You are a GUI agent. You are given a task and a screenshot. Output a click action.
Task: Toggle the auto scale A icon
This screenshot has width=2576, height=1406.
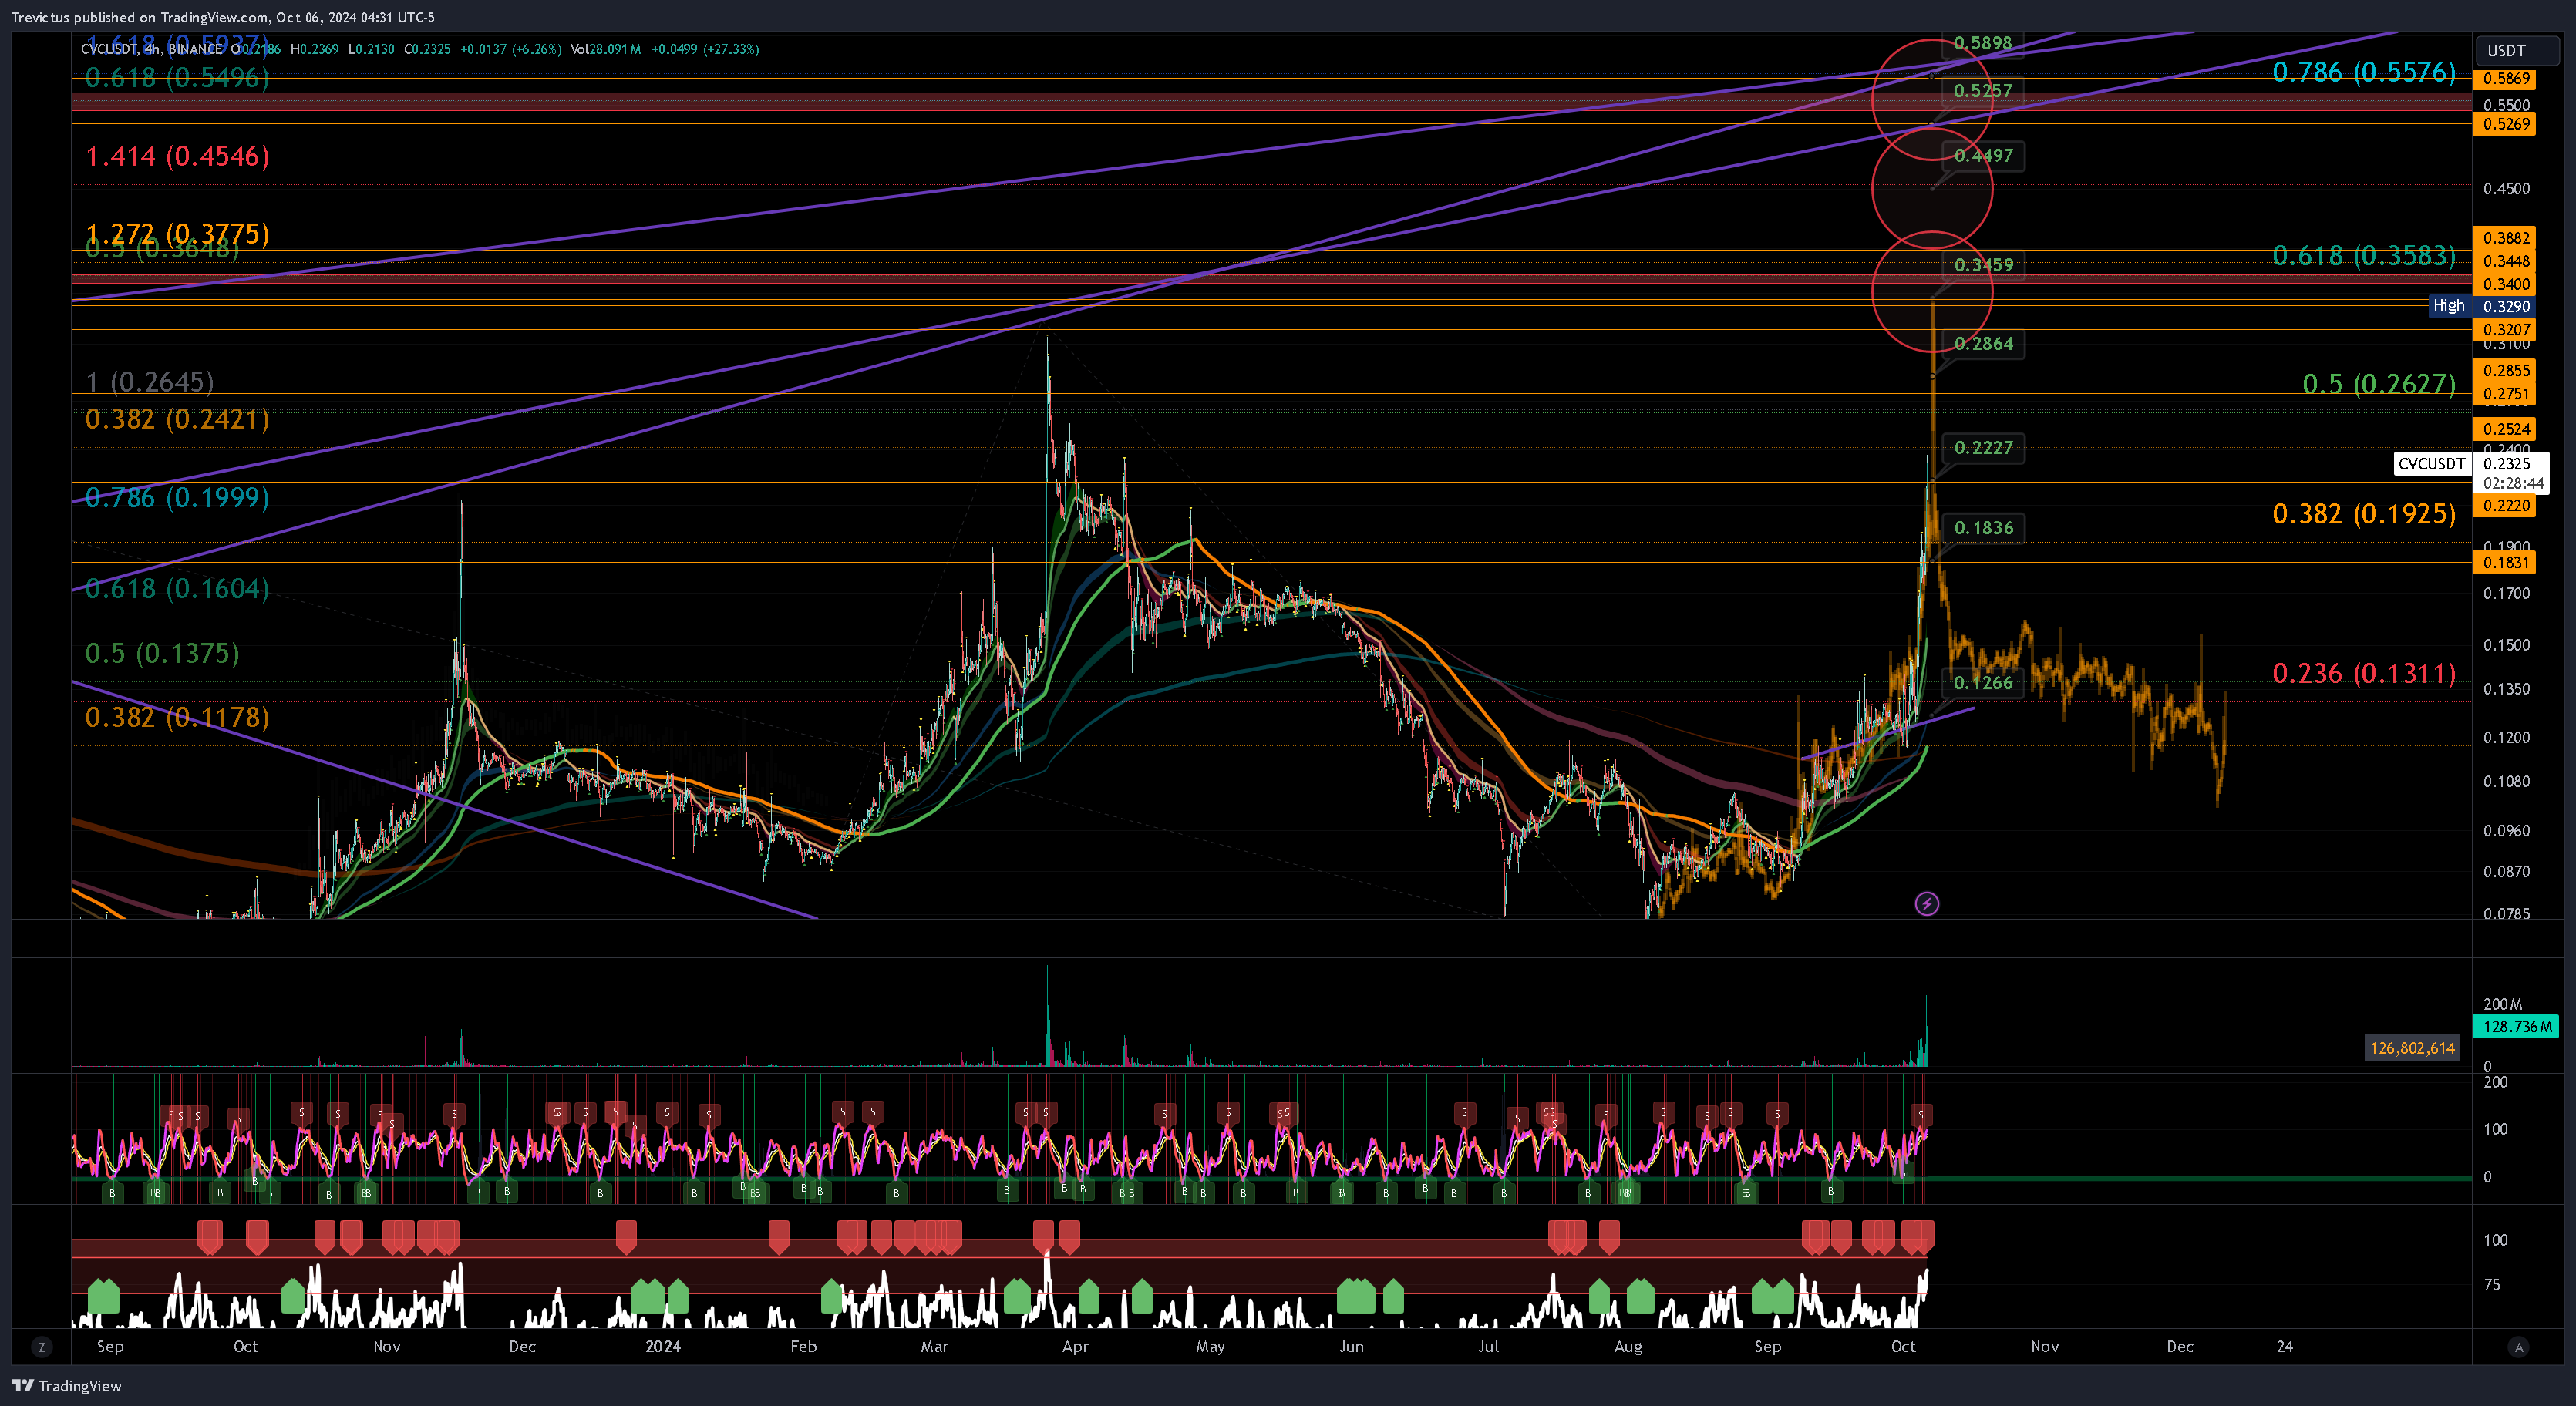tap(2518, 1347)
